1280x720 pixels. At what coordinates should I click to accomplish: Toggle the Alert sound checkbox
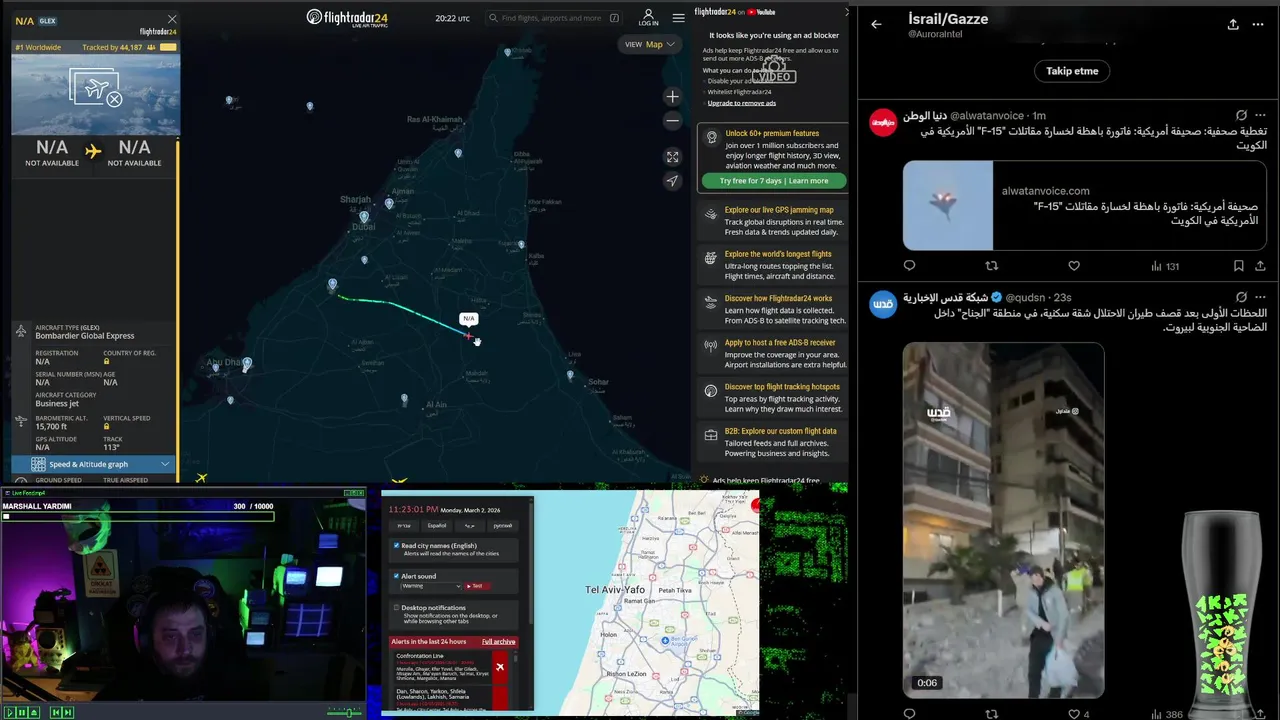397,576
